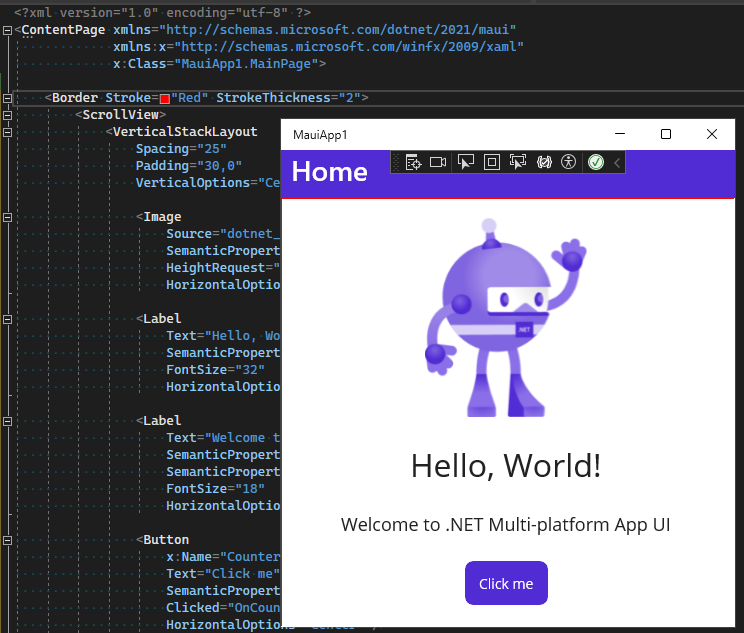Click the debug toolbar dotted grip handle
744x633 pixels.
[x=396, y=162]
